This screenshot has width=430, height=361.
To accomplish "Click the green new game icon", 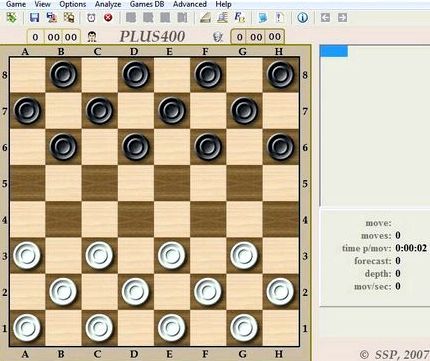I will (x=11, y=17).
